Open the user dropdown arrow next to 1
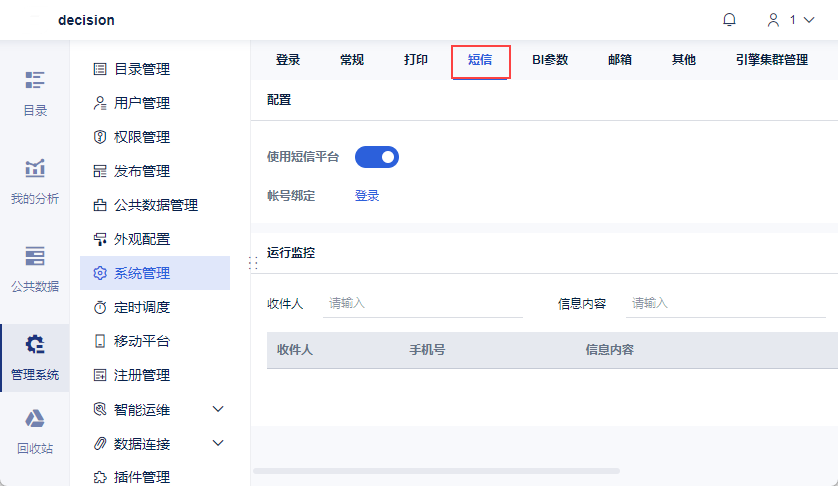This screenshot has width=838, height=486. click(x=809, y=20)
